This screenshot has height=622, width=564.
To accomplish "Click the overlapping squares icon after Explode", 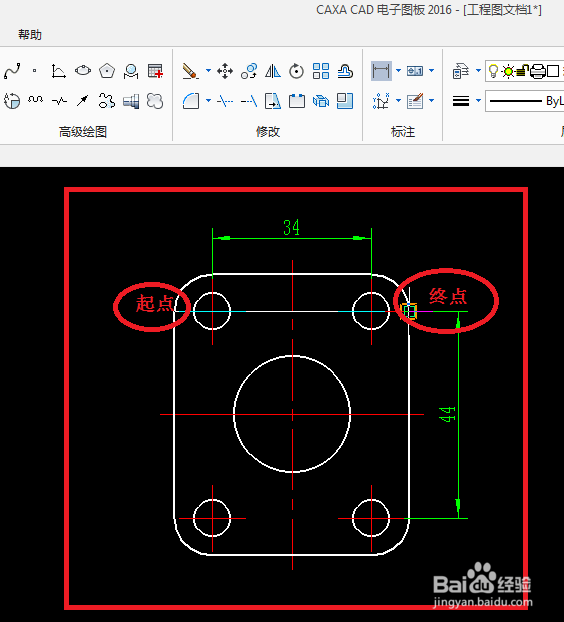I will coord(345,101).
